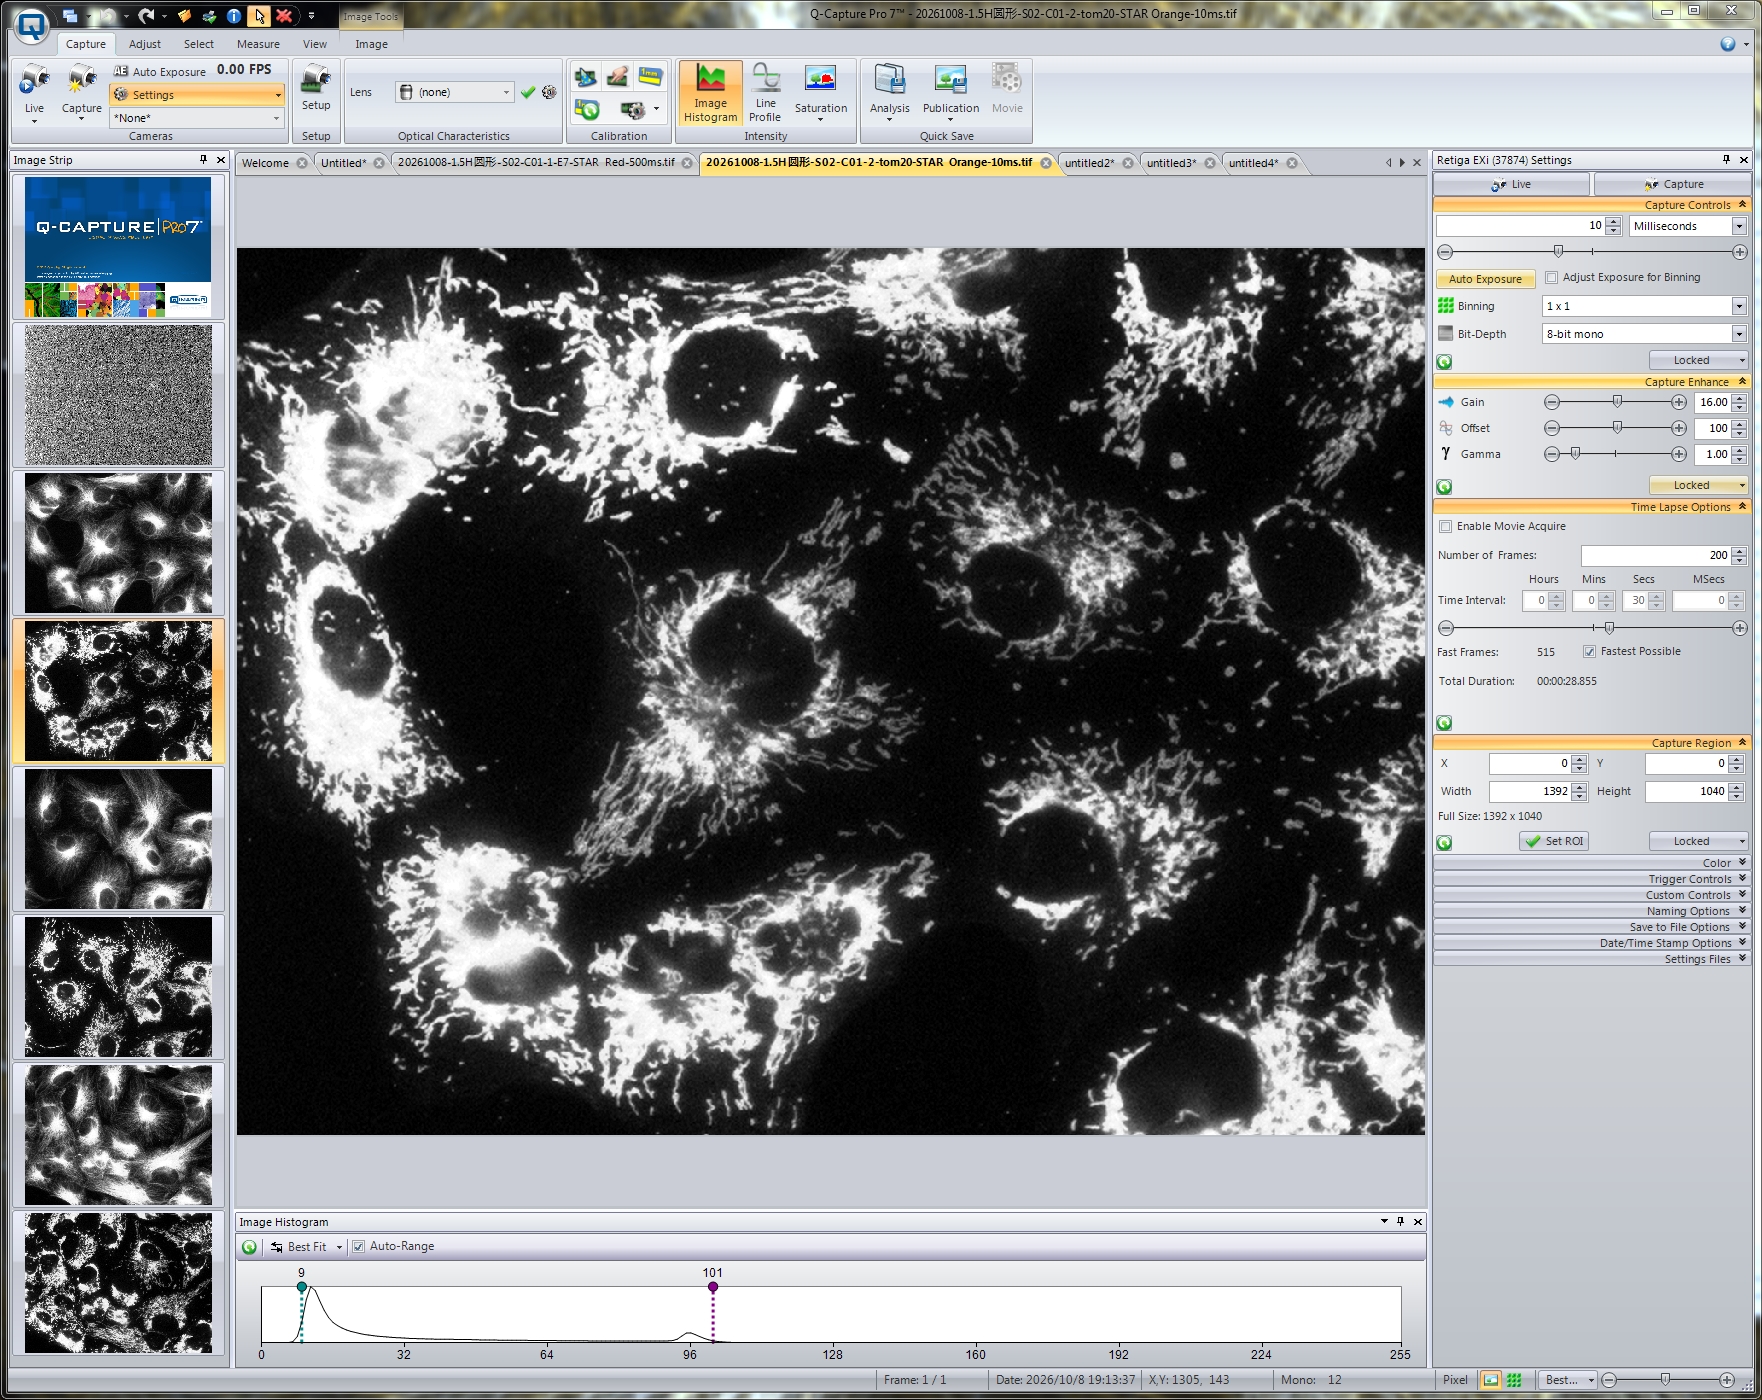Click the Capture button in Retiga settings panel
The image size is (1762, 1400).
coord(1672,184)
